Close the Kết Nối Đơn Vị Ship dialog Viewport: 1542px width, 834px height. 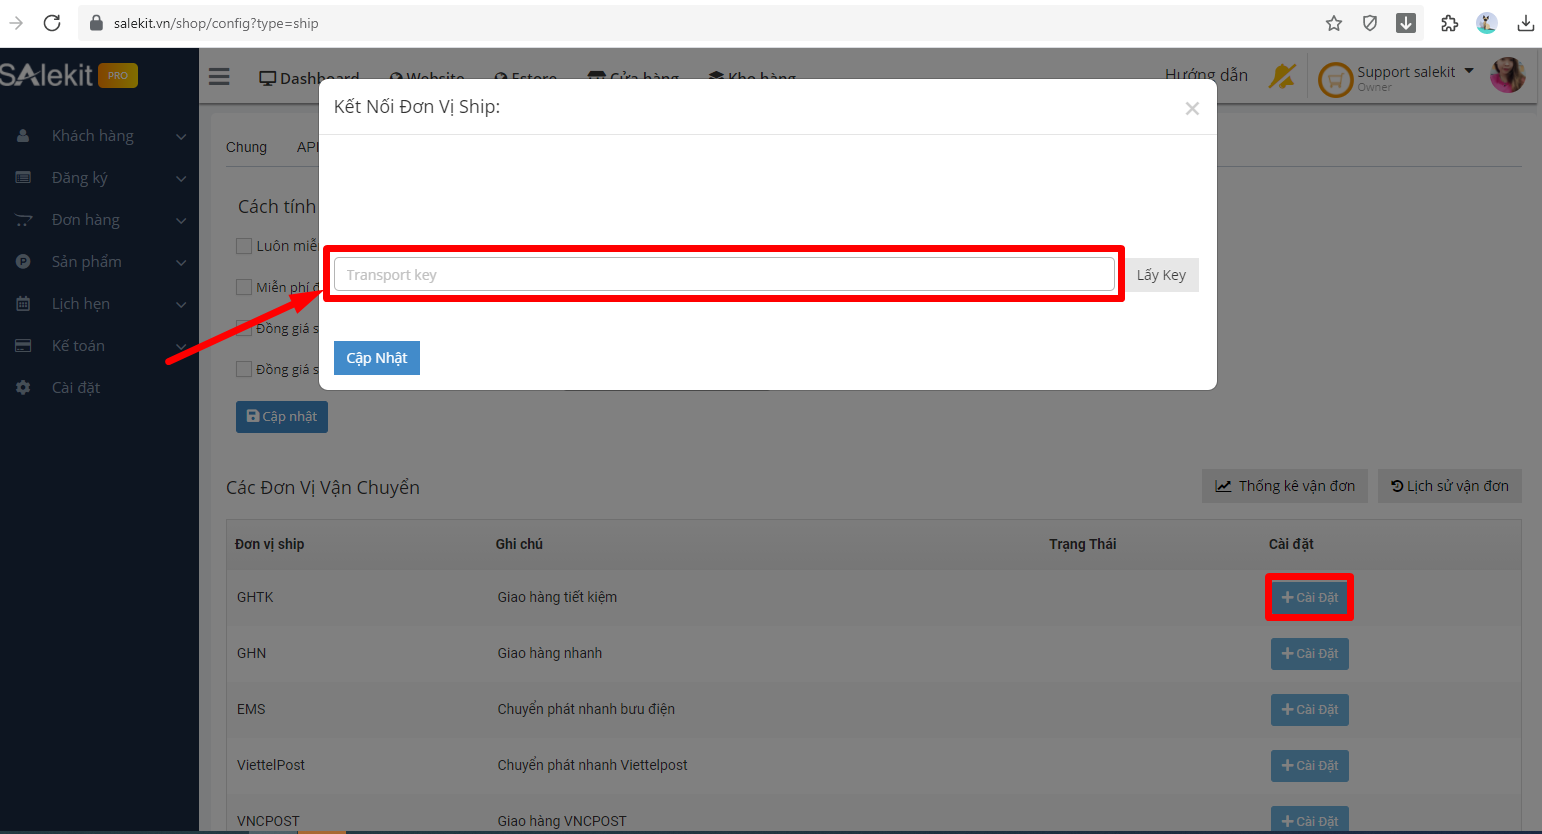1192,108
